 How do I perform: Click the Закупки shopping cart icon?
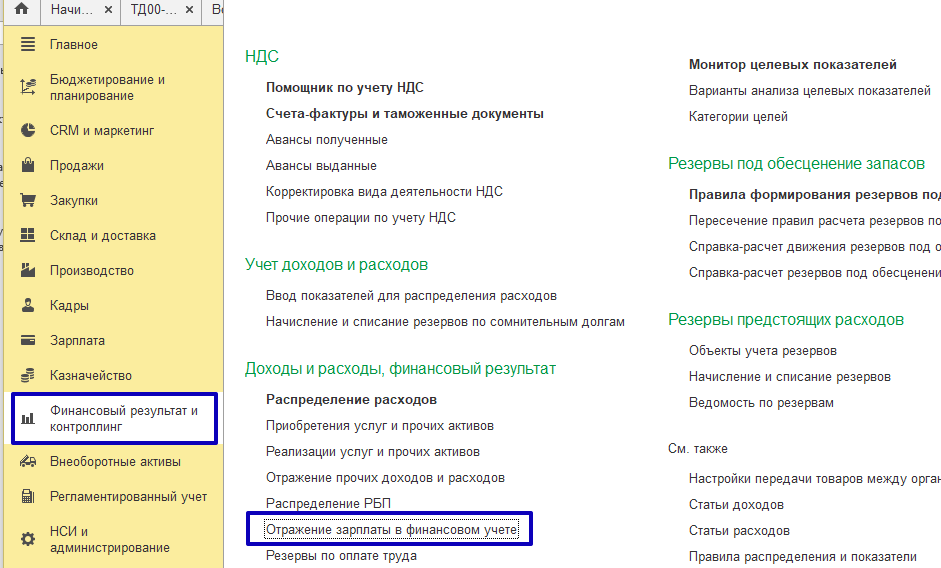28,201
